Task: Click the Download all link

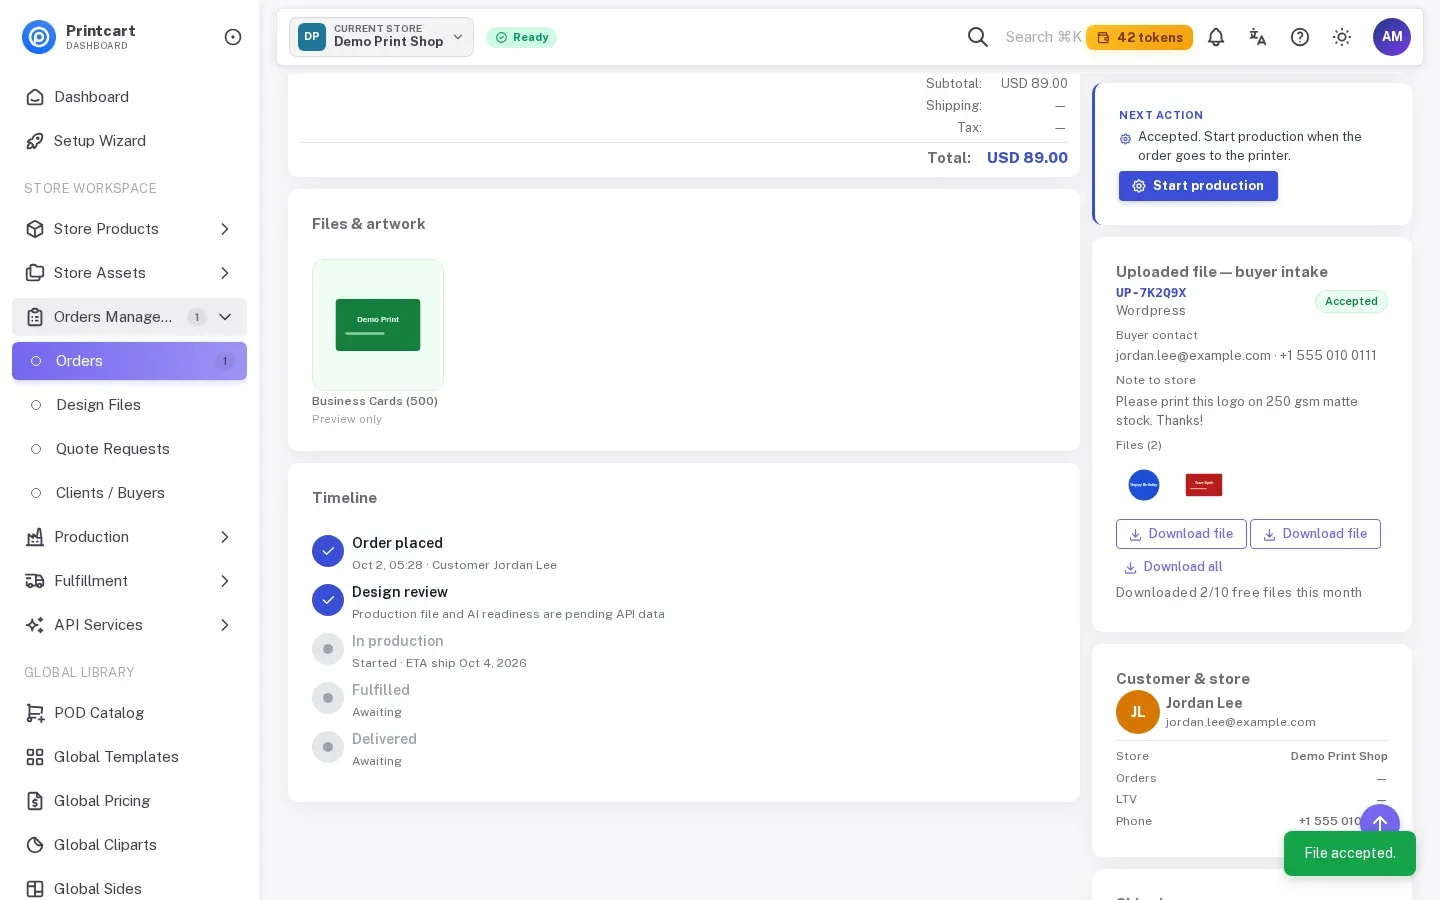Action: (1173, 567)
